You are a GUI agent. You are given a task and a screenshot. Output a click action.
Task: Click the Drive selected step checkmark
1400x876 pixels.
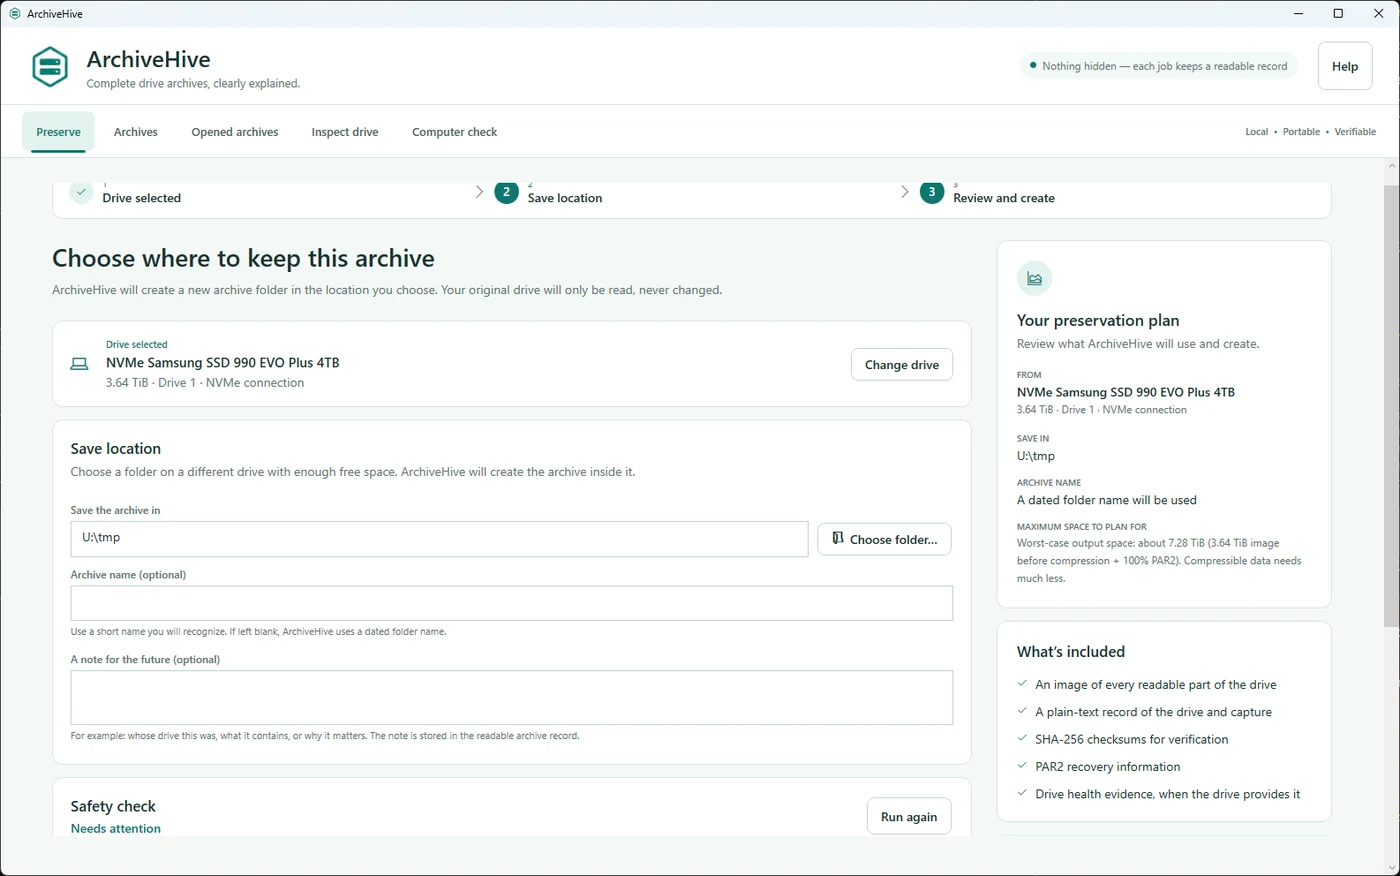click(x=81, y=191)
